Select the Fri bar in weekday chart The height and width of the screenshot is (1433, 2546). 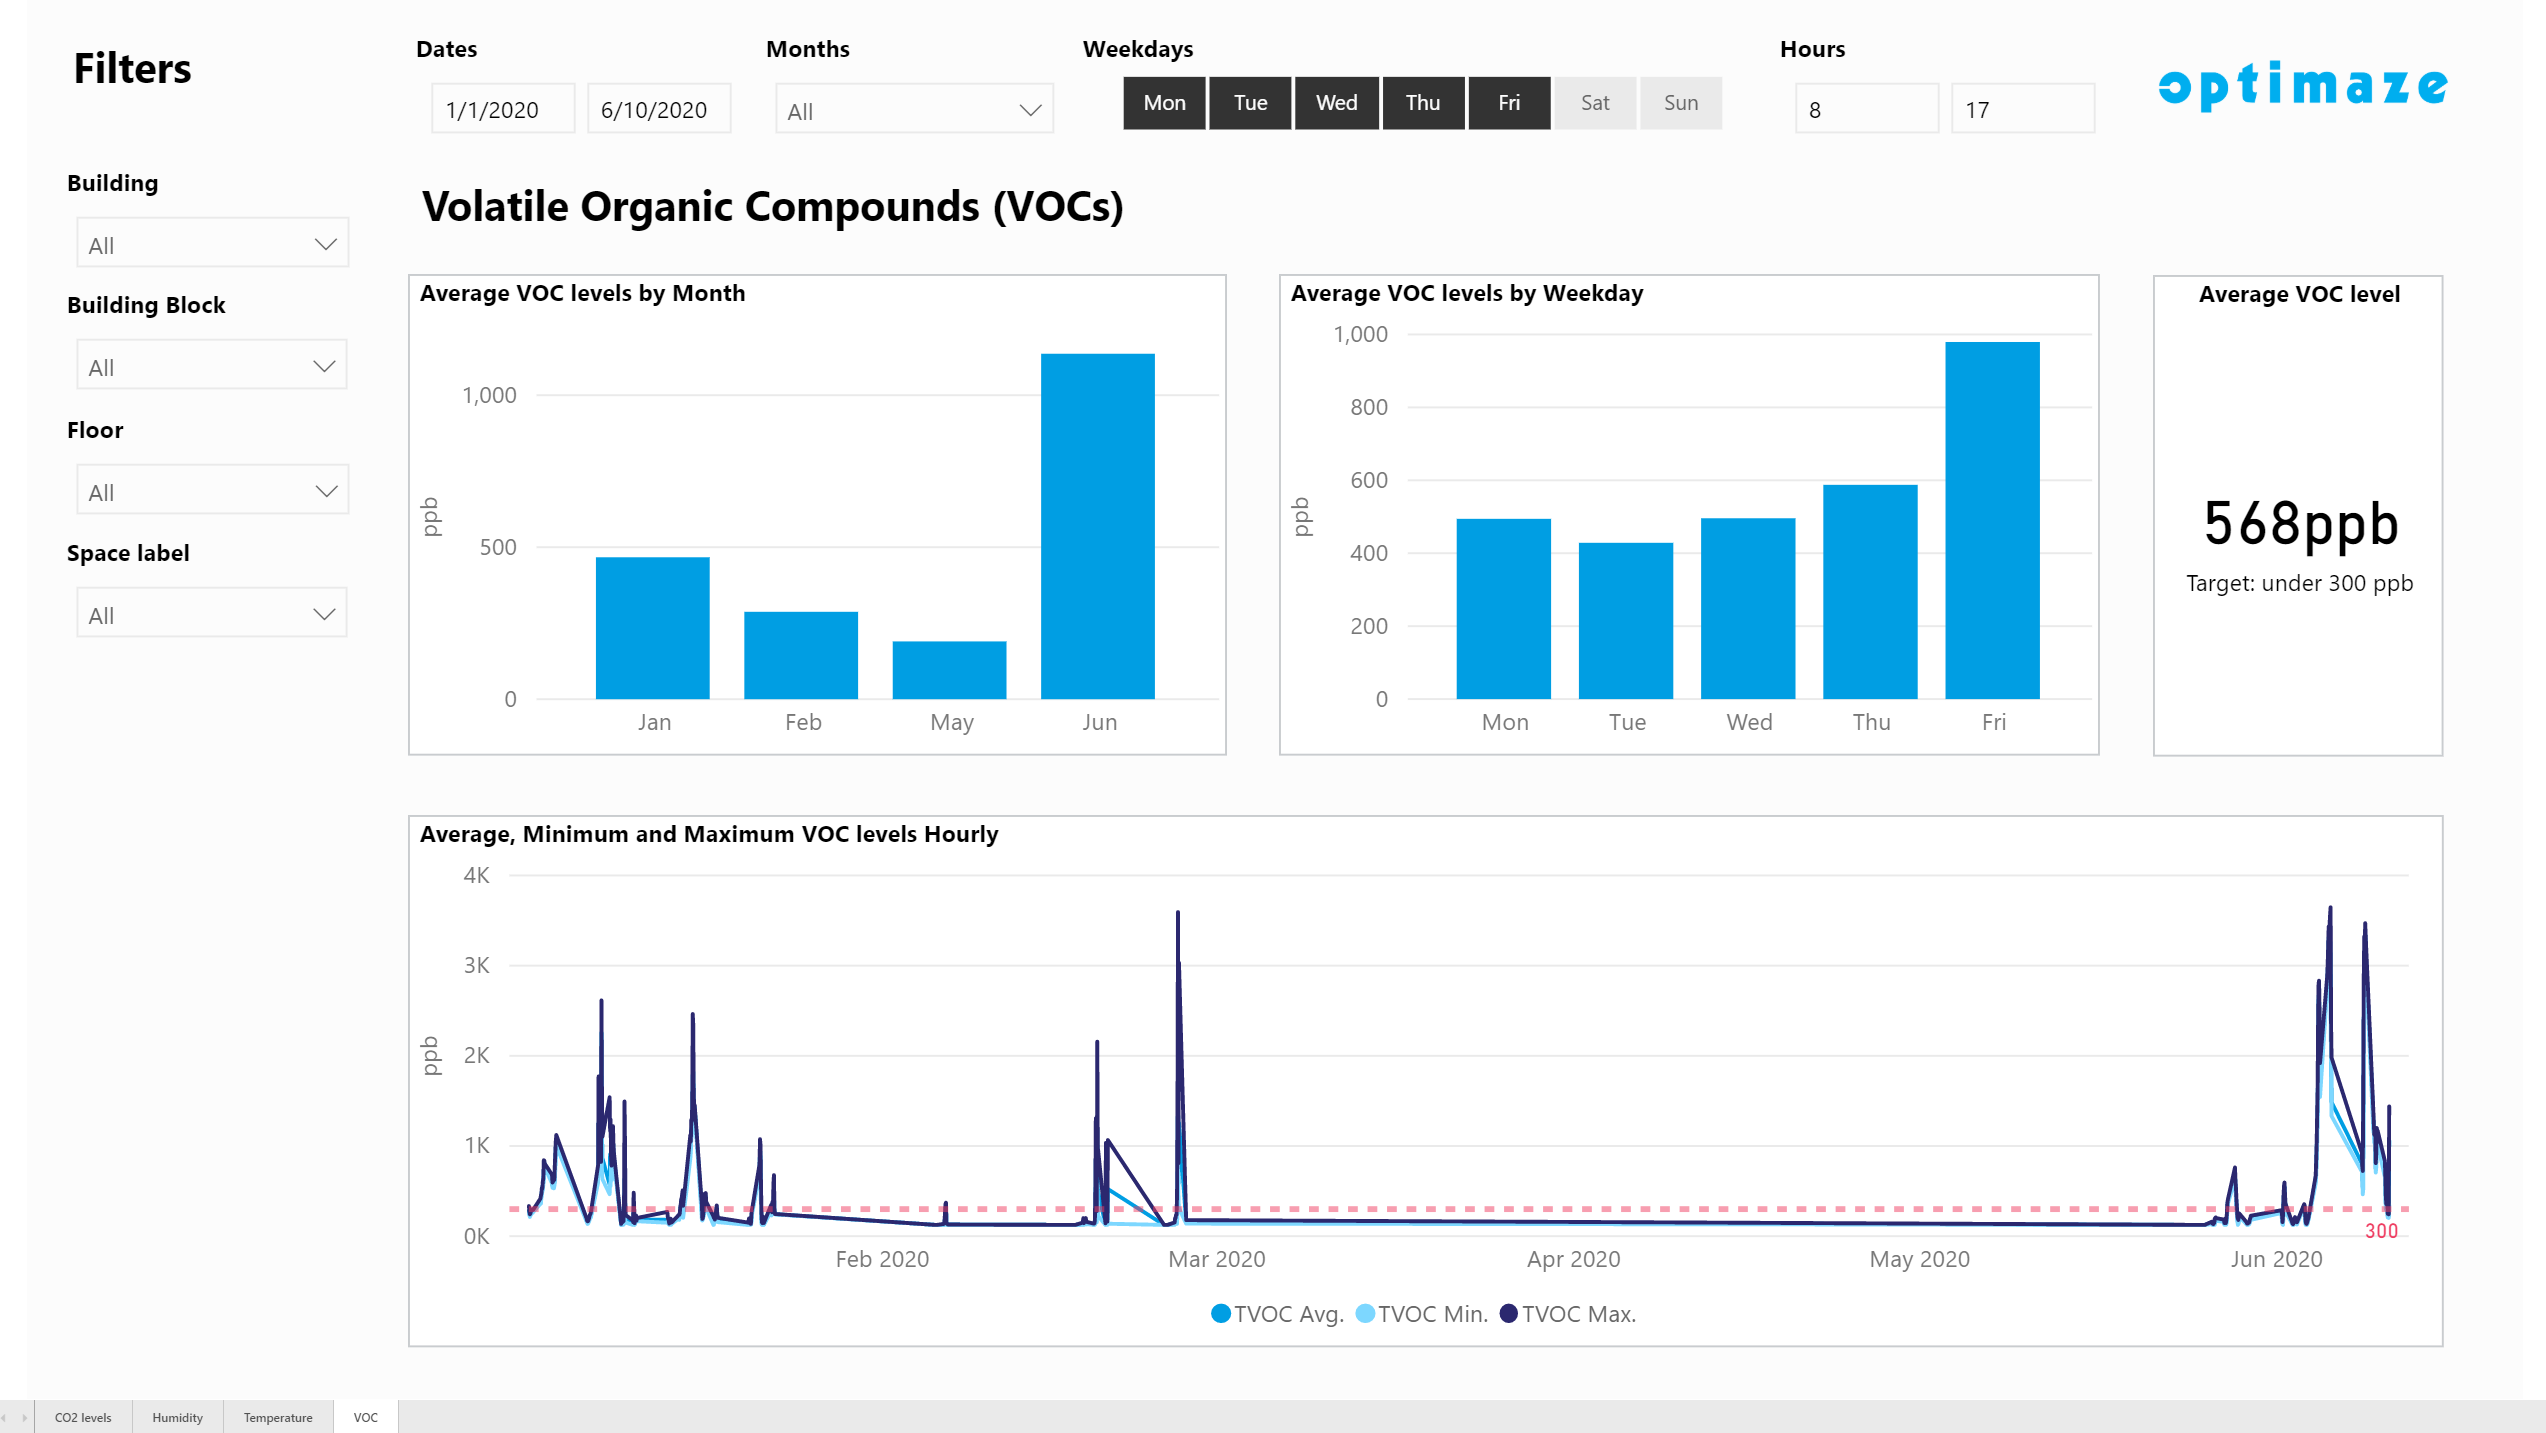point(1991,520)
